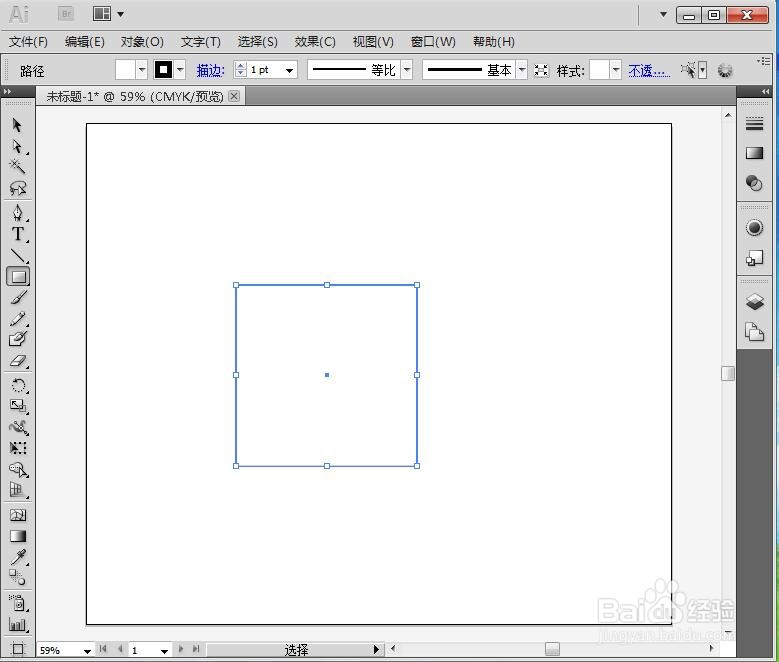Launch Adobe Bridge from Br icon
Image resolution: width=779 pixels, height=662 pixels.
pyautogui.click(x=66, y=14)
